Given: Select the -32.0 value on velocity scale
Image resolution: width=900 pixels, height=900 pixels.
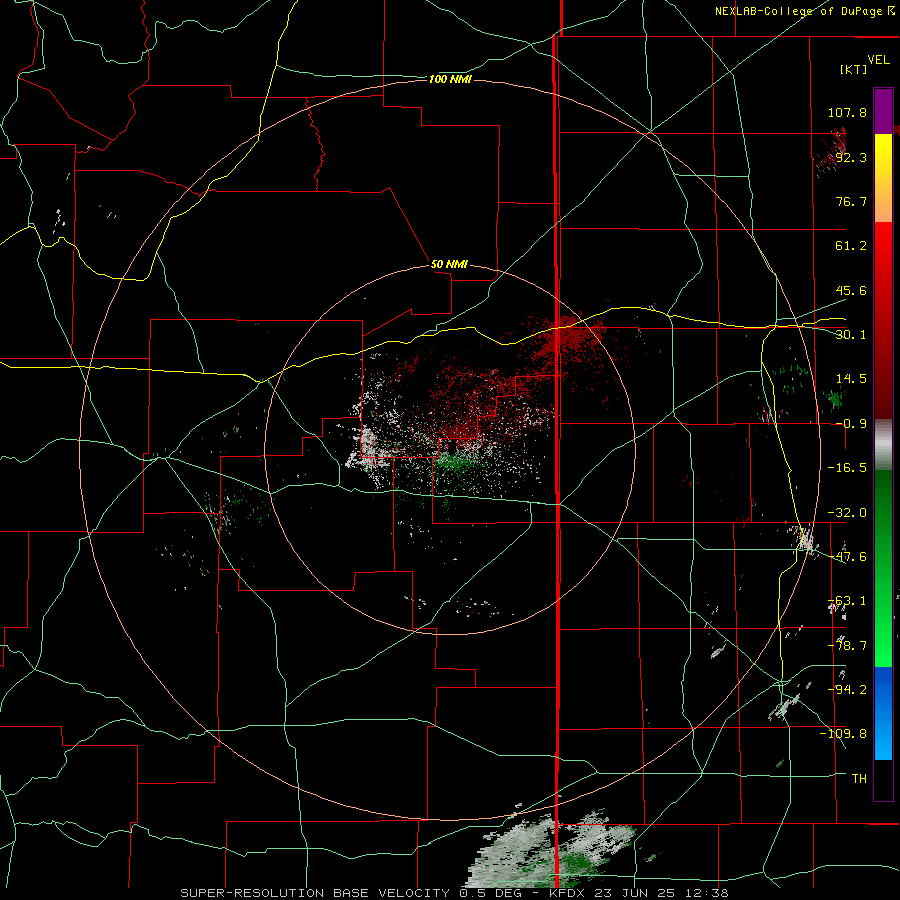Looking at the screenshot, I should 847,513.
